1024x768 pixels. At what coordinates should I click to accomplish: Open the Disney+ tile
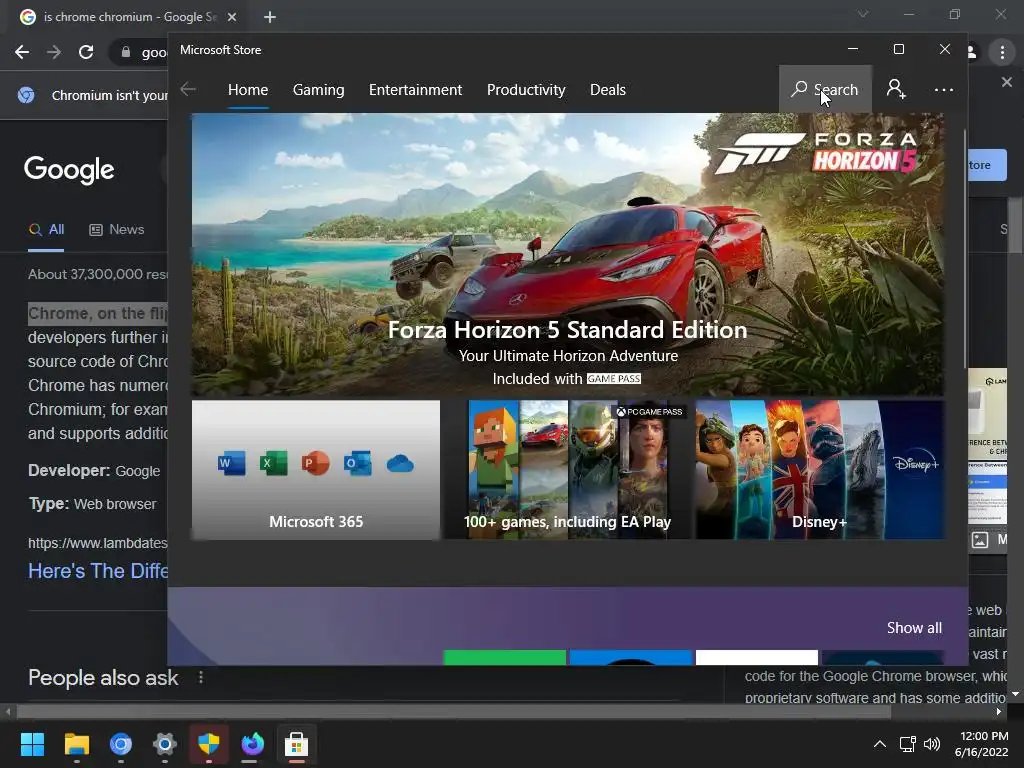coord(820,470)
